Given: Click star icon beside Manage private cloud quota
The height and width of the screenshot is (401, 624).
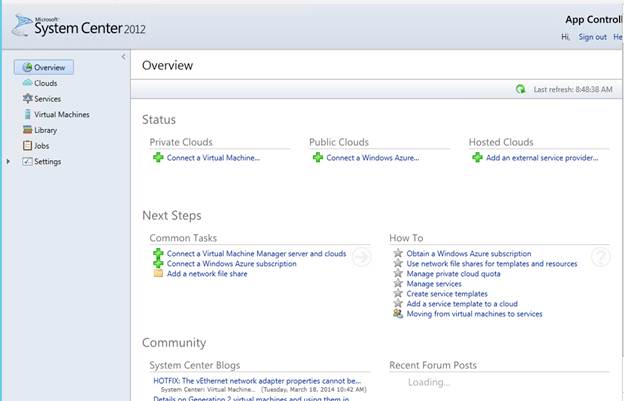Looking at the screenshot, I should tap(398, 273).
